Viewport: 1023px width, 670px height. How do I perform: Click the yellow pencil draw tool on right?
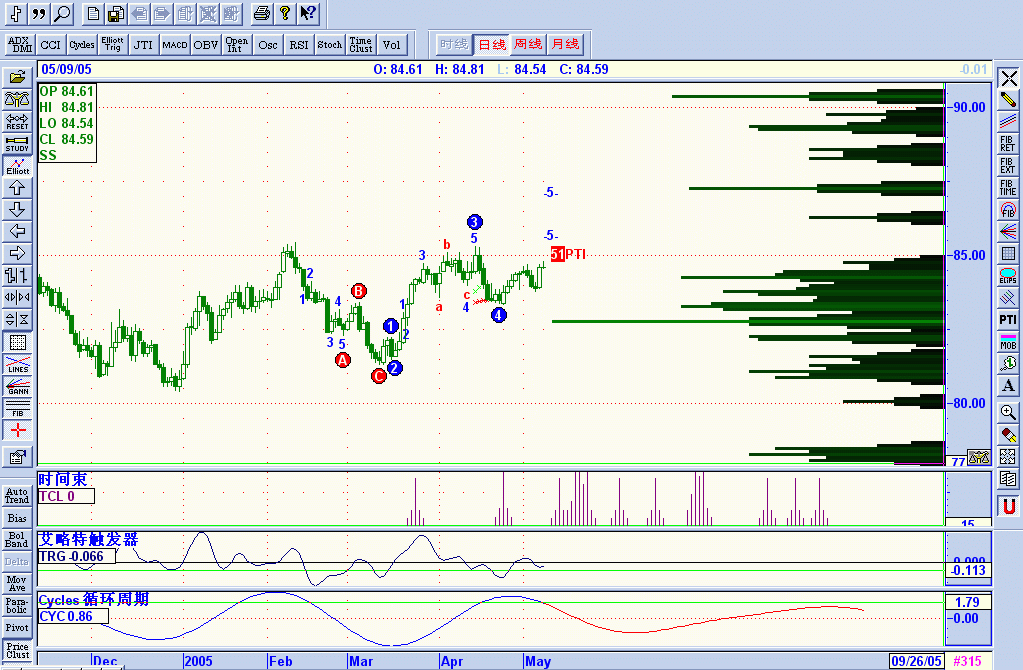(x=1009, y=100)
